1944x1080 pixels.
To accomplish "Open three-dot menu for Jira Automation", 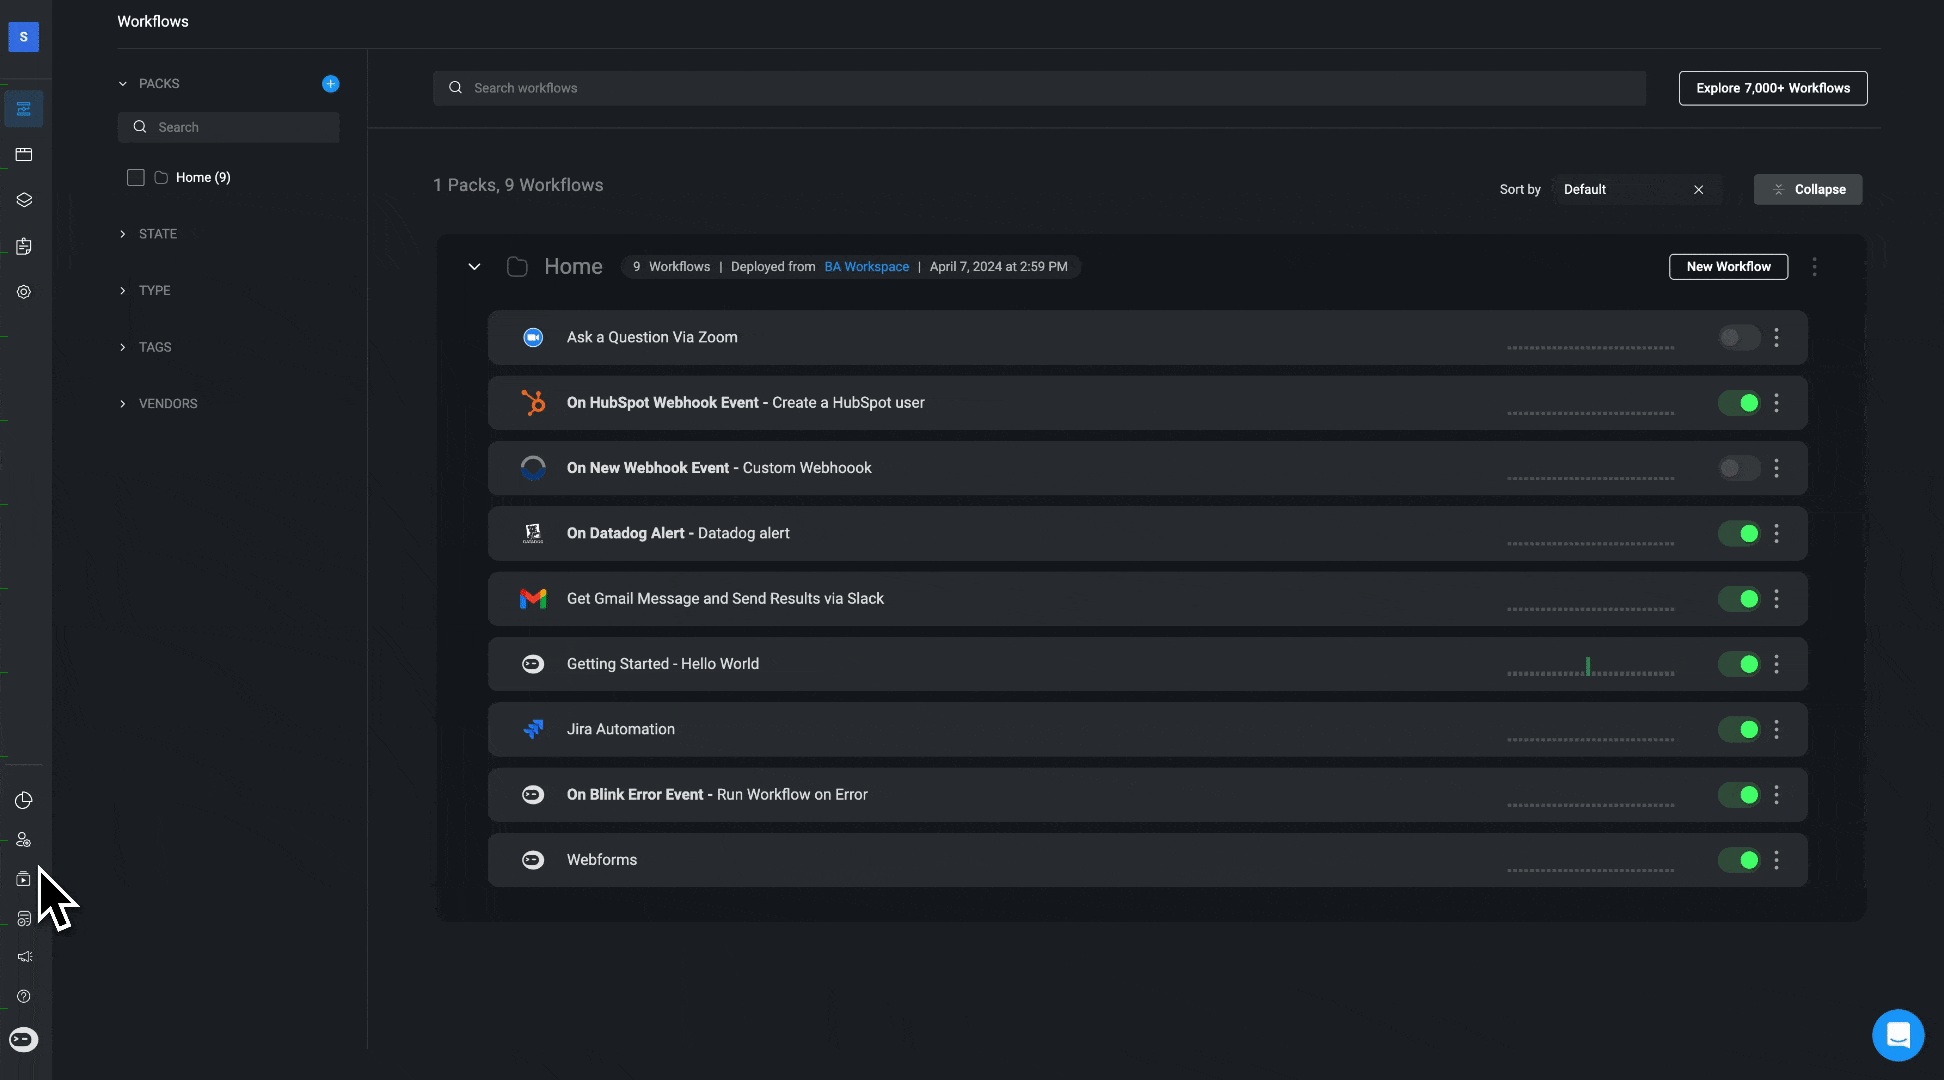I will pos(1776,729).
